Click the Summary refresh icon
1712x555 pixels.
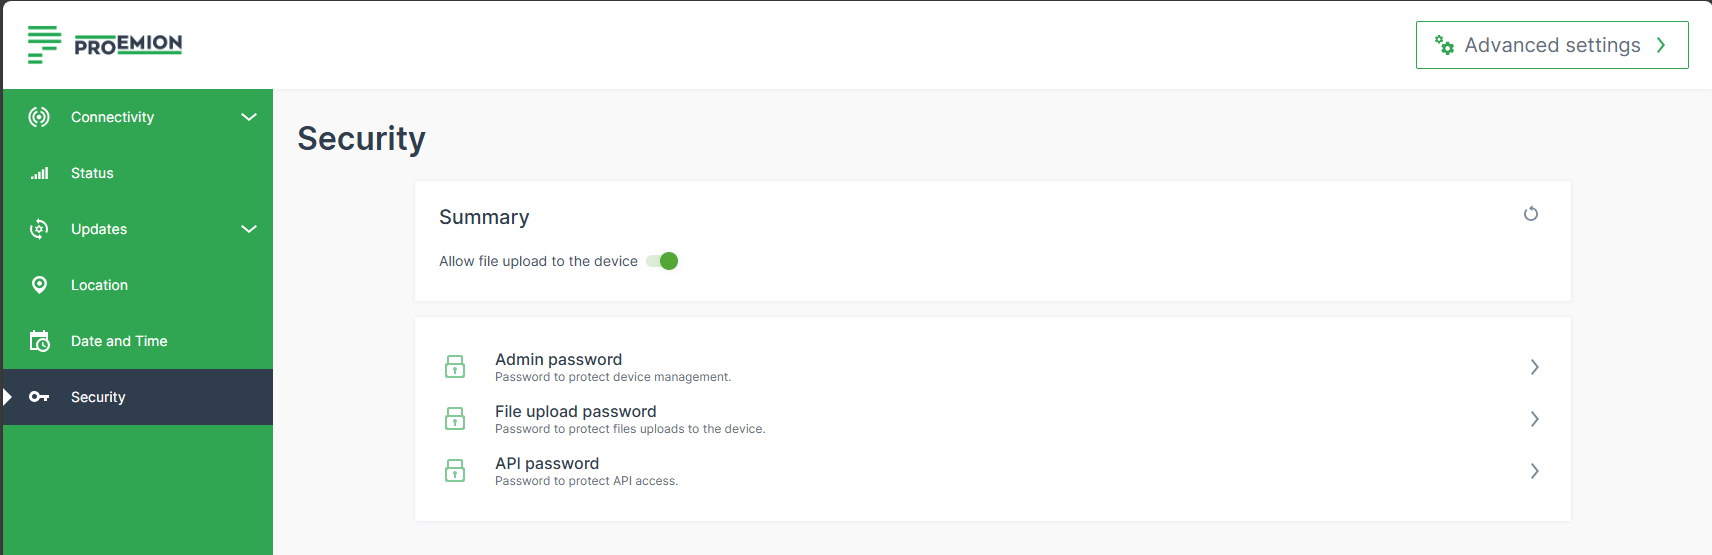(1530, 214)
